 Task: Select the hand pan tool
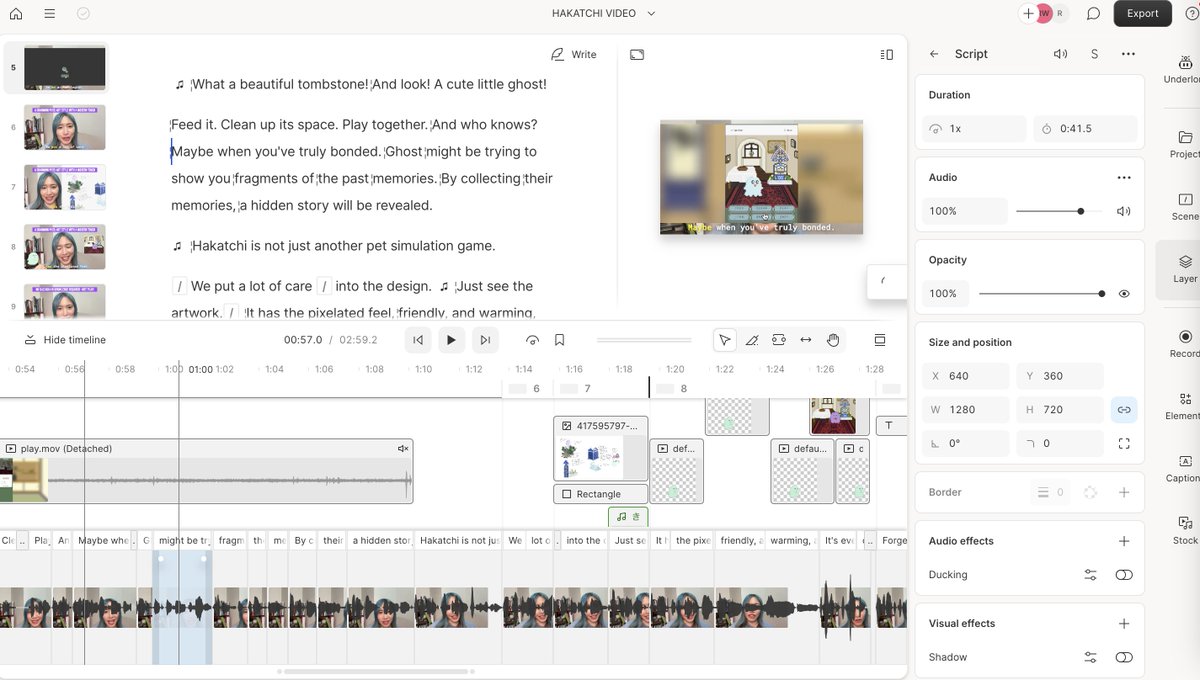tap(833, 340)
